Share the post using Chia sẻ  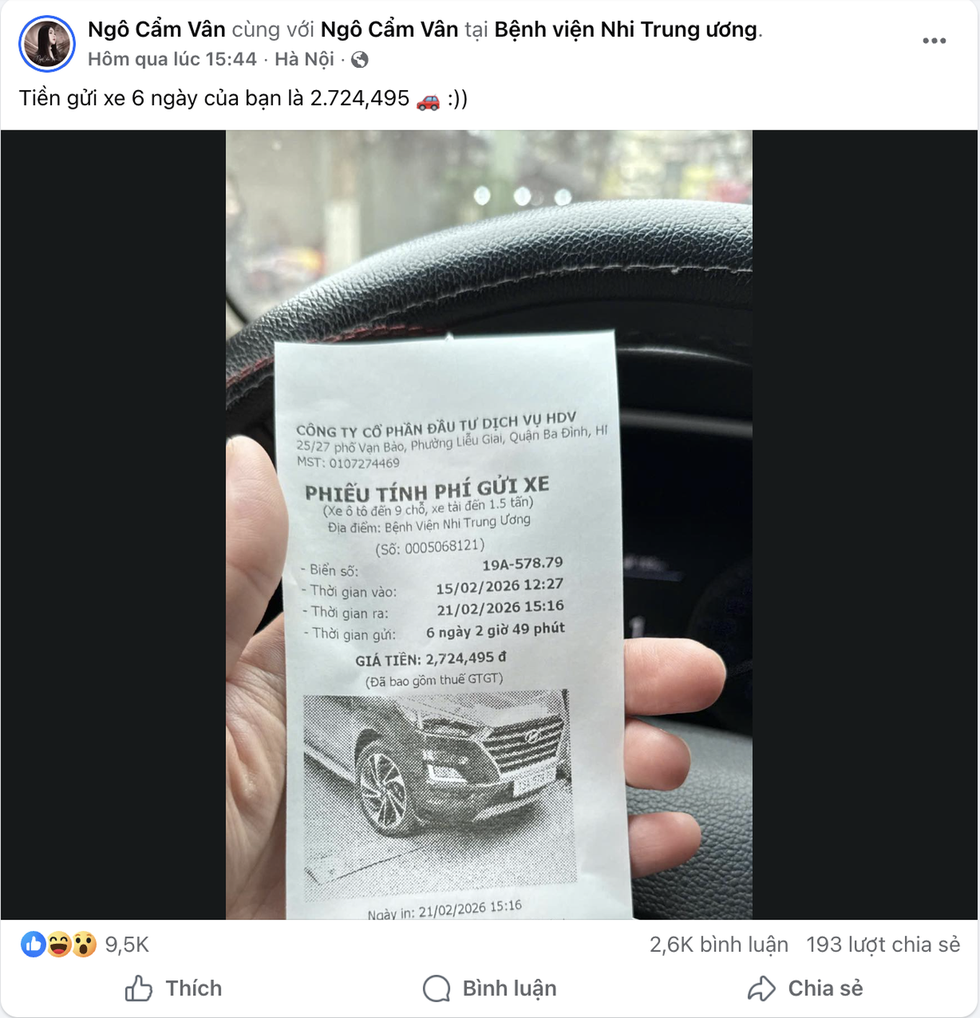pyautogui.click(x=805, y=988)
